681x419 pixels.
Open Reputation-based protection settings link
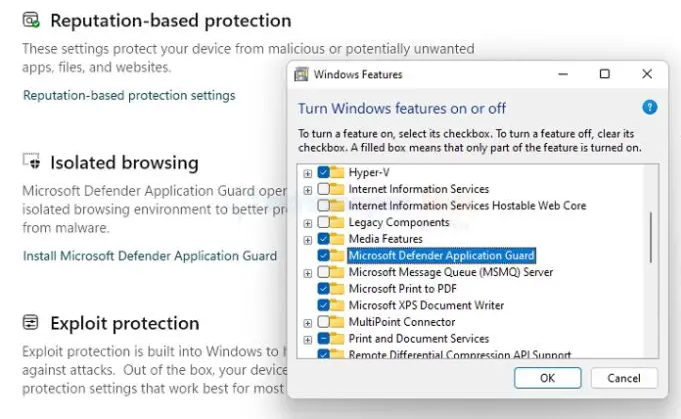[129, 95]
